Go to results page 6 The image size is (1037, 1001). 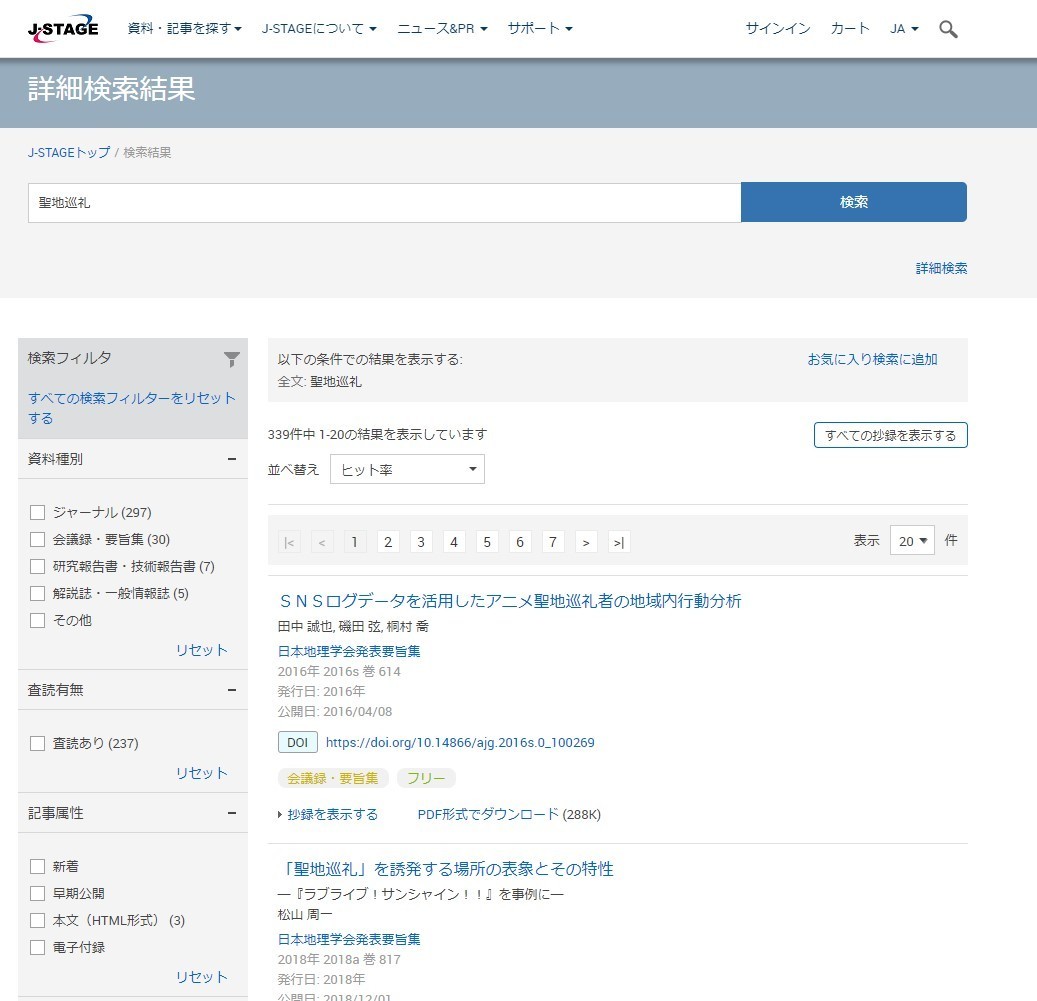(520, 542)
